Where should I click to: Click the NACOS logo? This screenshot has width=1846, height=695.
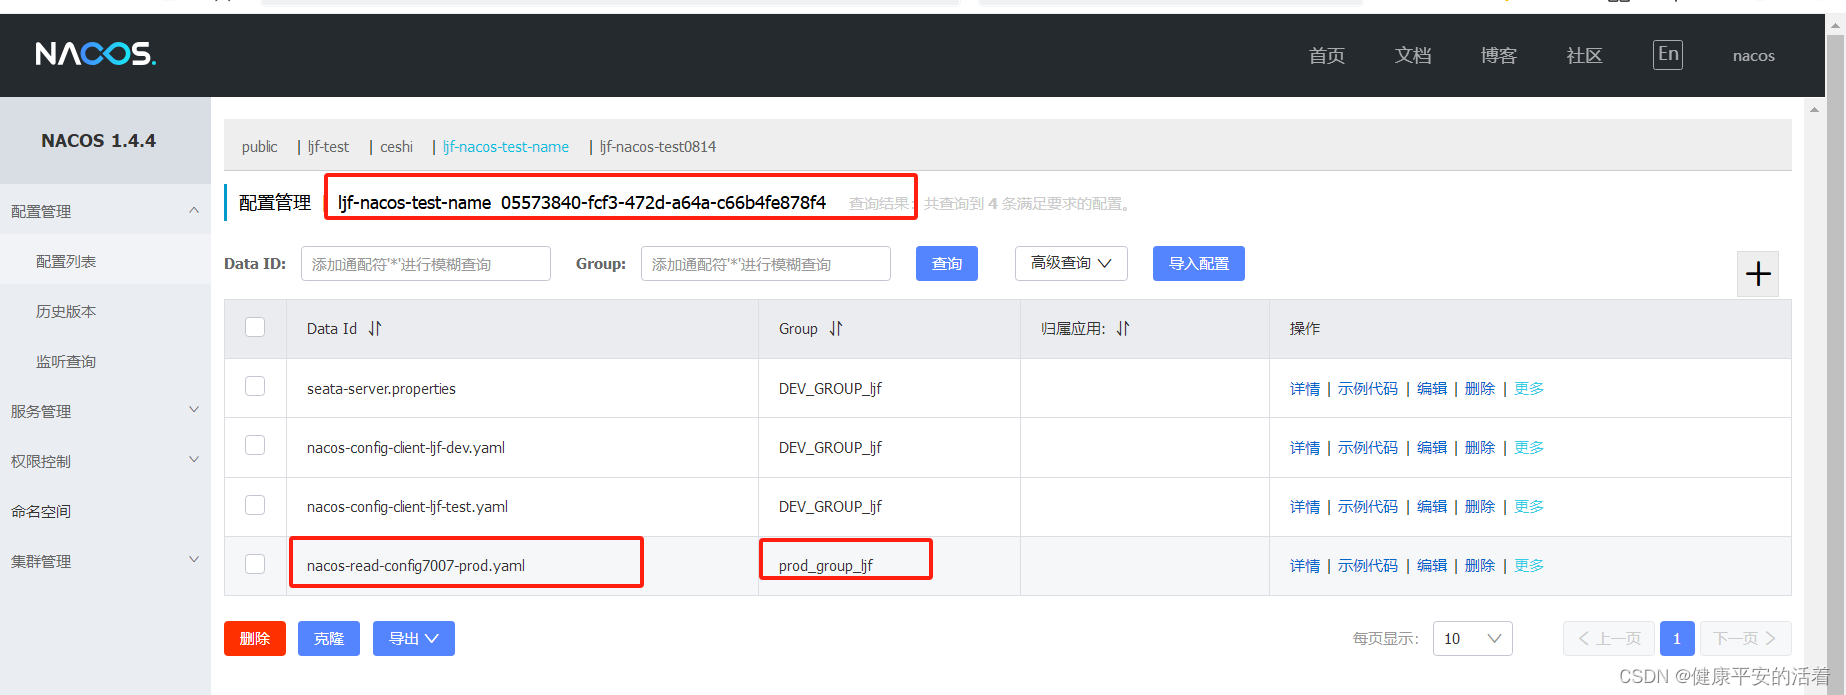[x=96, y=54]
